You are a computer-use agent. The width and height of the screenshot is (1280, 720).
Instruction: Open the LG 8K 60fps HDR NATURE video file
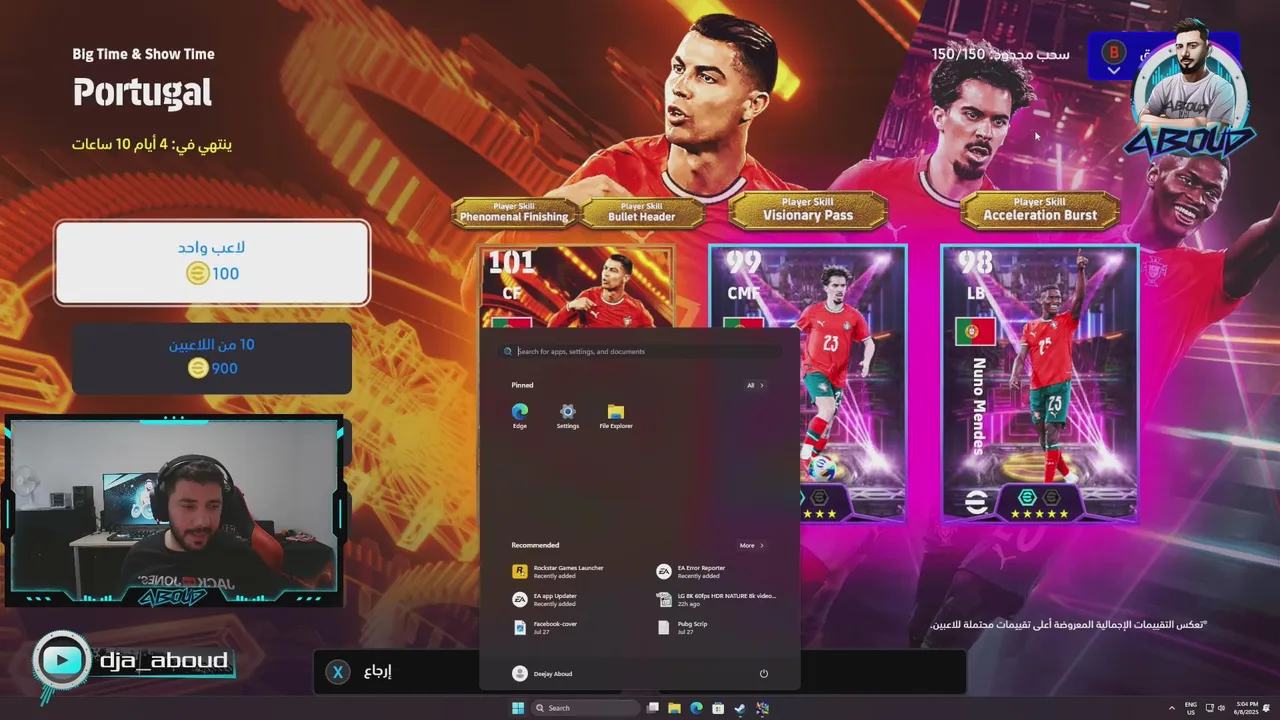tap(716, 599)
